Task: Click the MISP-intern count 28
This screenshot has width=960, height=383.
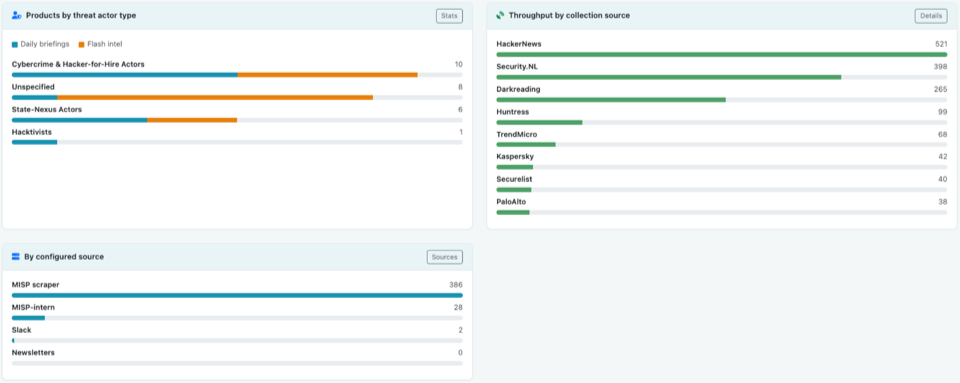Action: pos(457,308)
